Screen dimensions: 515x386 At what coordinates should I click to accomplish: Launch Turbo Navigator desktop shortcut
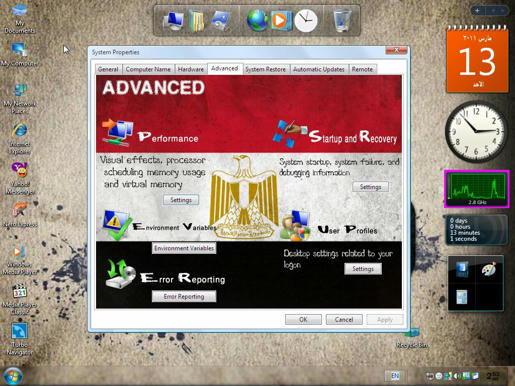pos(20,339)
